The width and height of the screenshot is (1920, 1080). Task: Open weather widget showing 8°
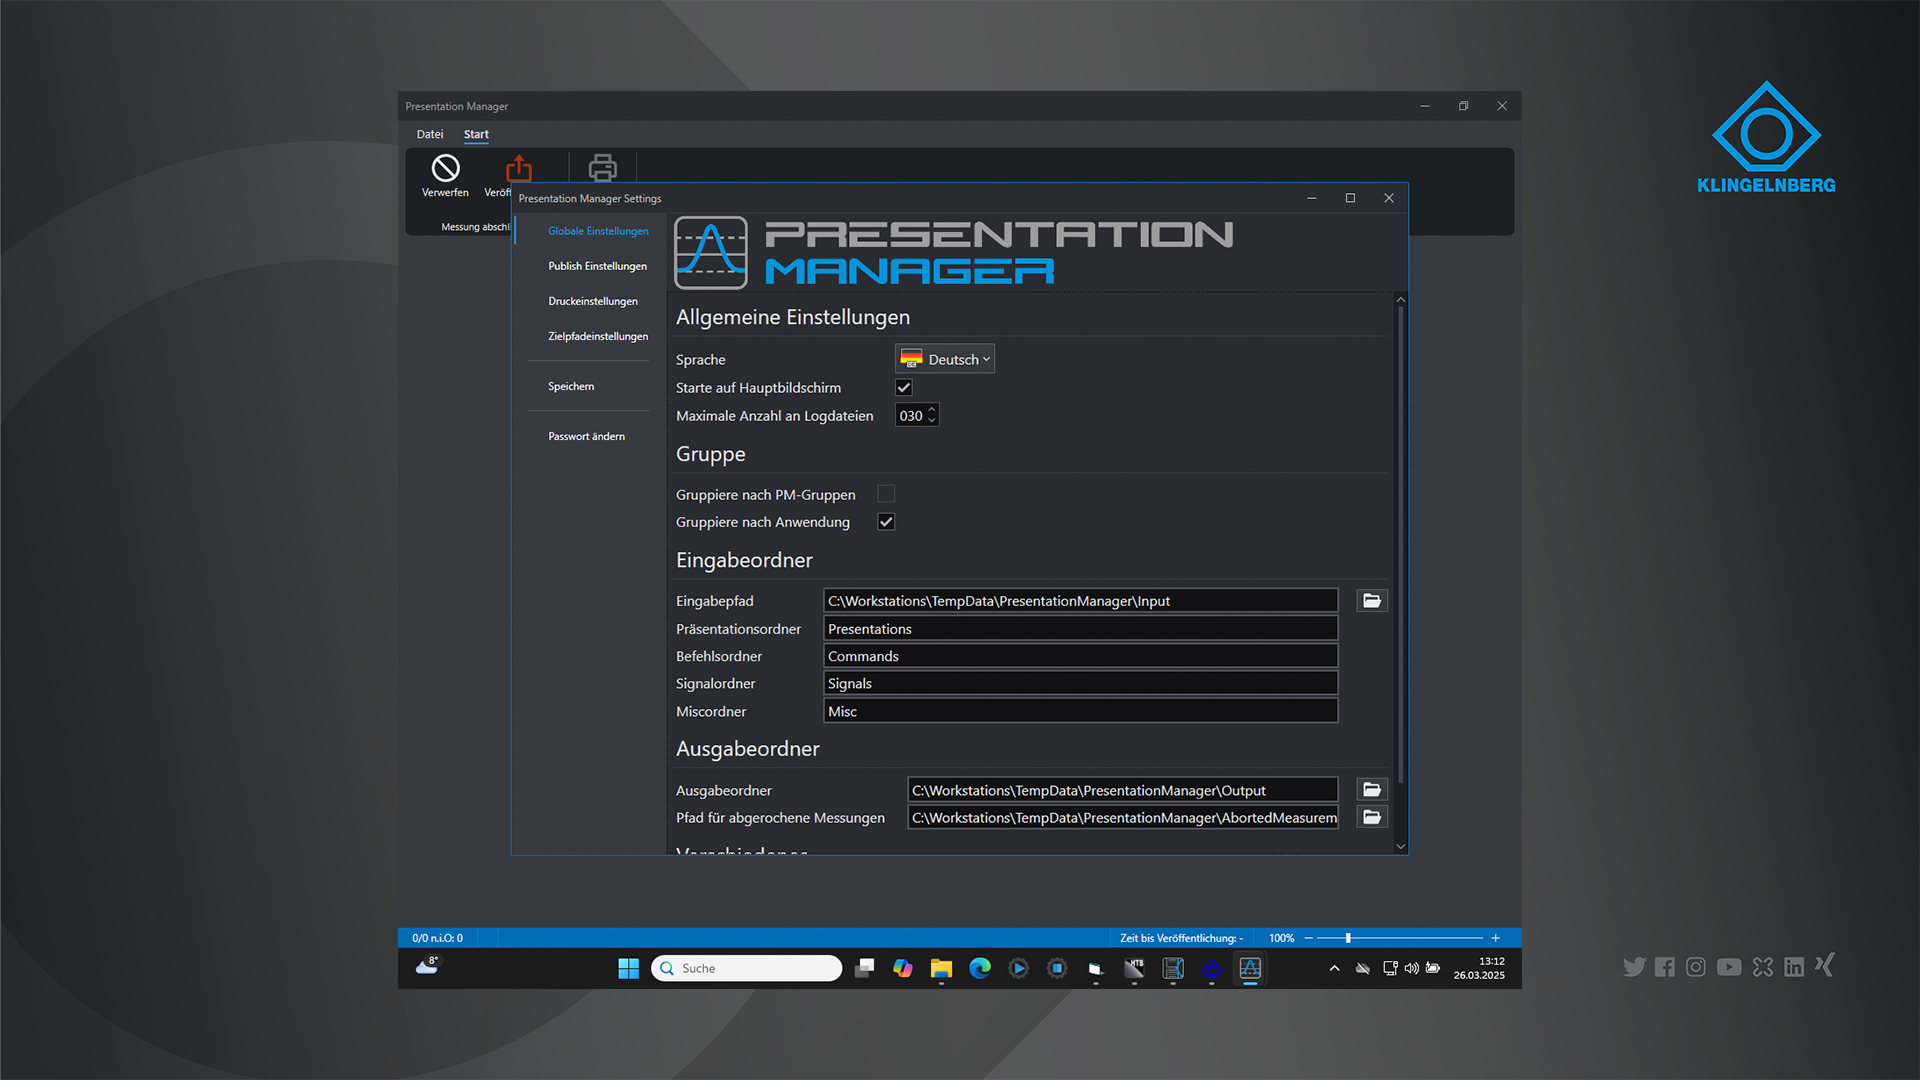pyautogui.click(x=428, y=966)
